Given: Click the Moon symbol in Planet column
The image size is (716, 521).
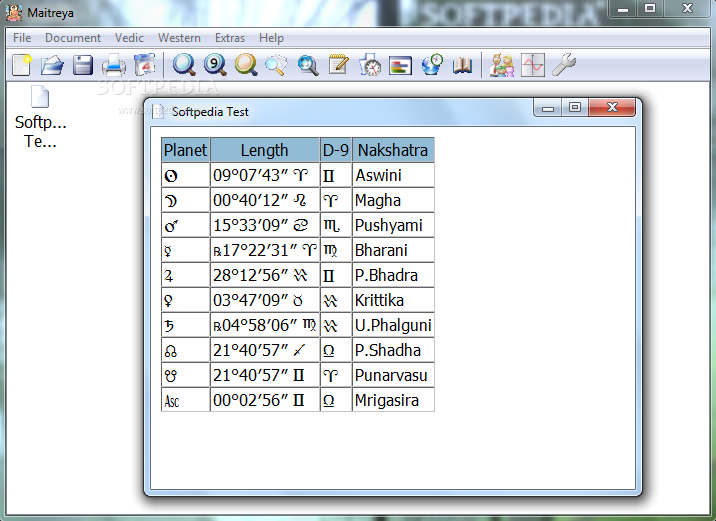Looking at the screenshot, I should click(171, 201).
